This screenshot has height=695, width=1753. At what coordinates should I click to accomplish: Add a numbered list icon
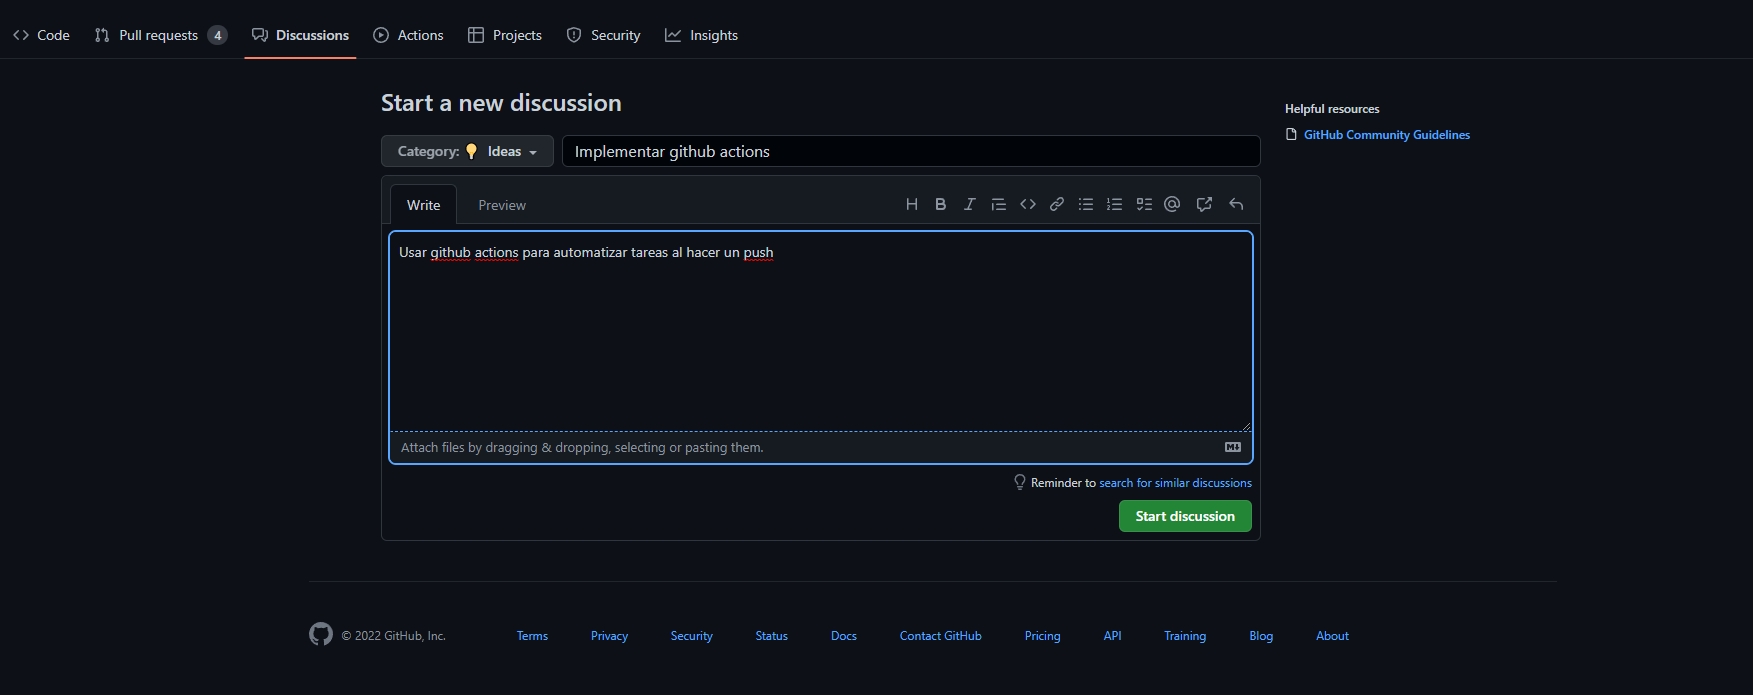click(x=1114, y=204)
